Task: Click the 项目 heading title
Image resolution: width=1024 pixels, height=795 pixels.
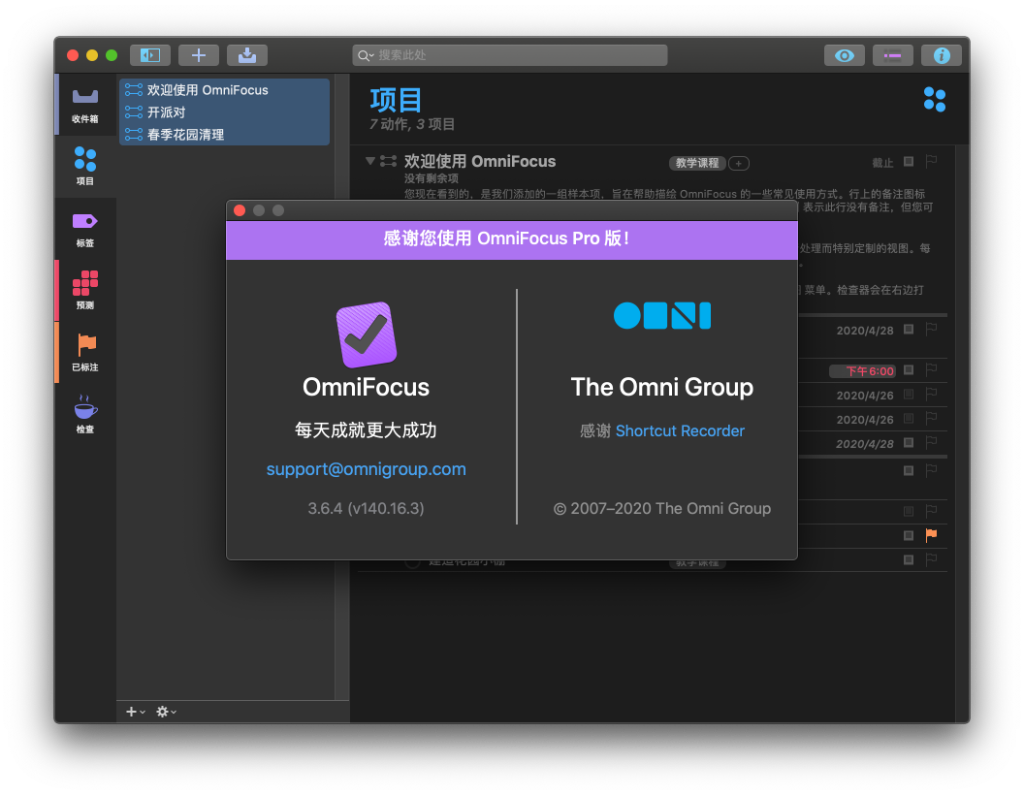Action: tap(396, 100)
